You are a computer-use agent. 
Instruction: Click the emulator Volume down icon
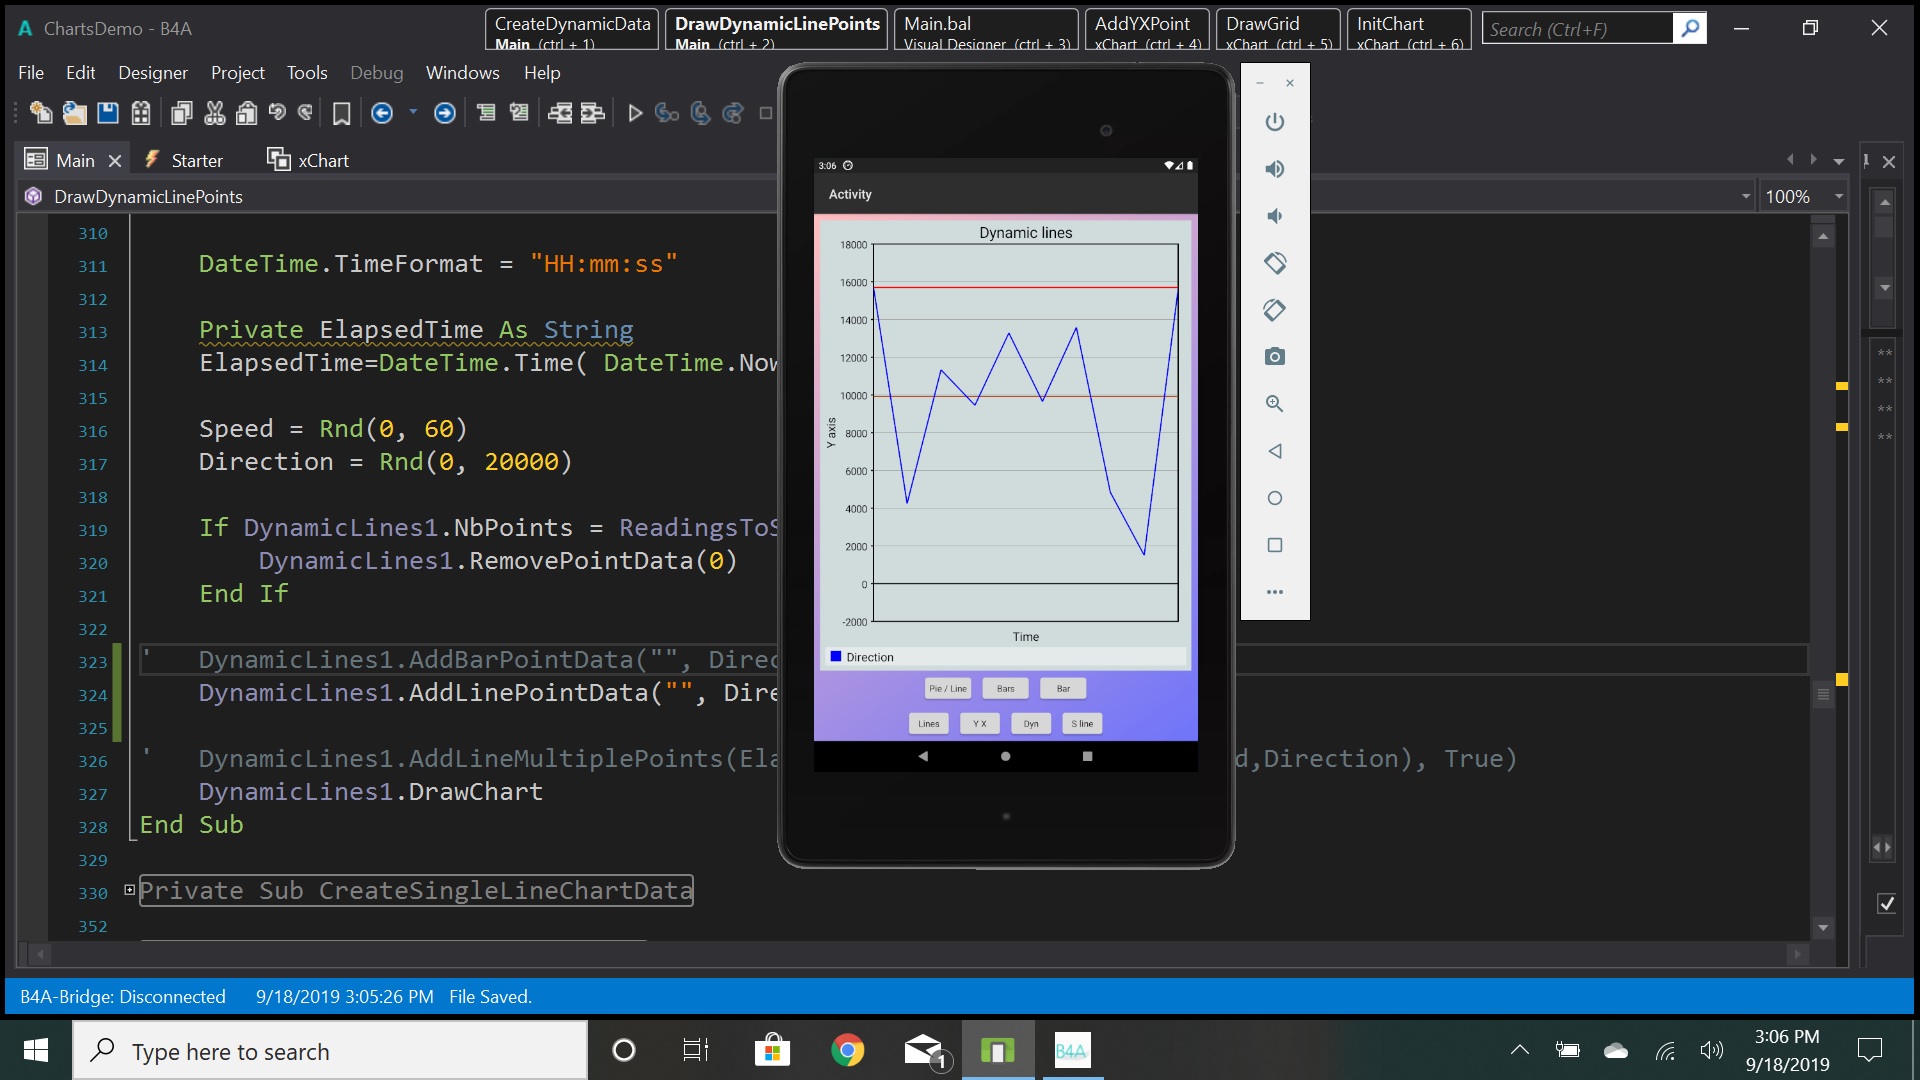point(1274,216)
